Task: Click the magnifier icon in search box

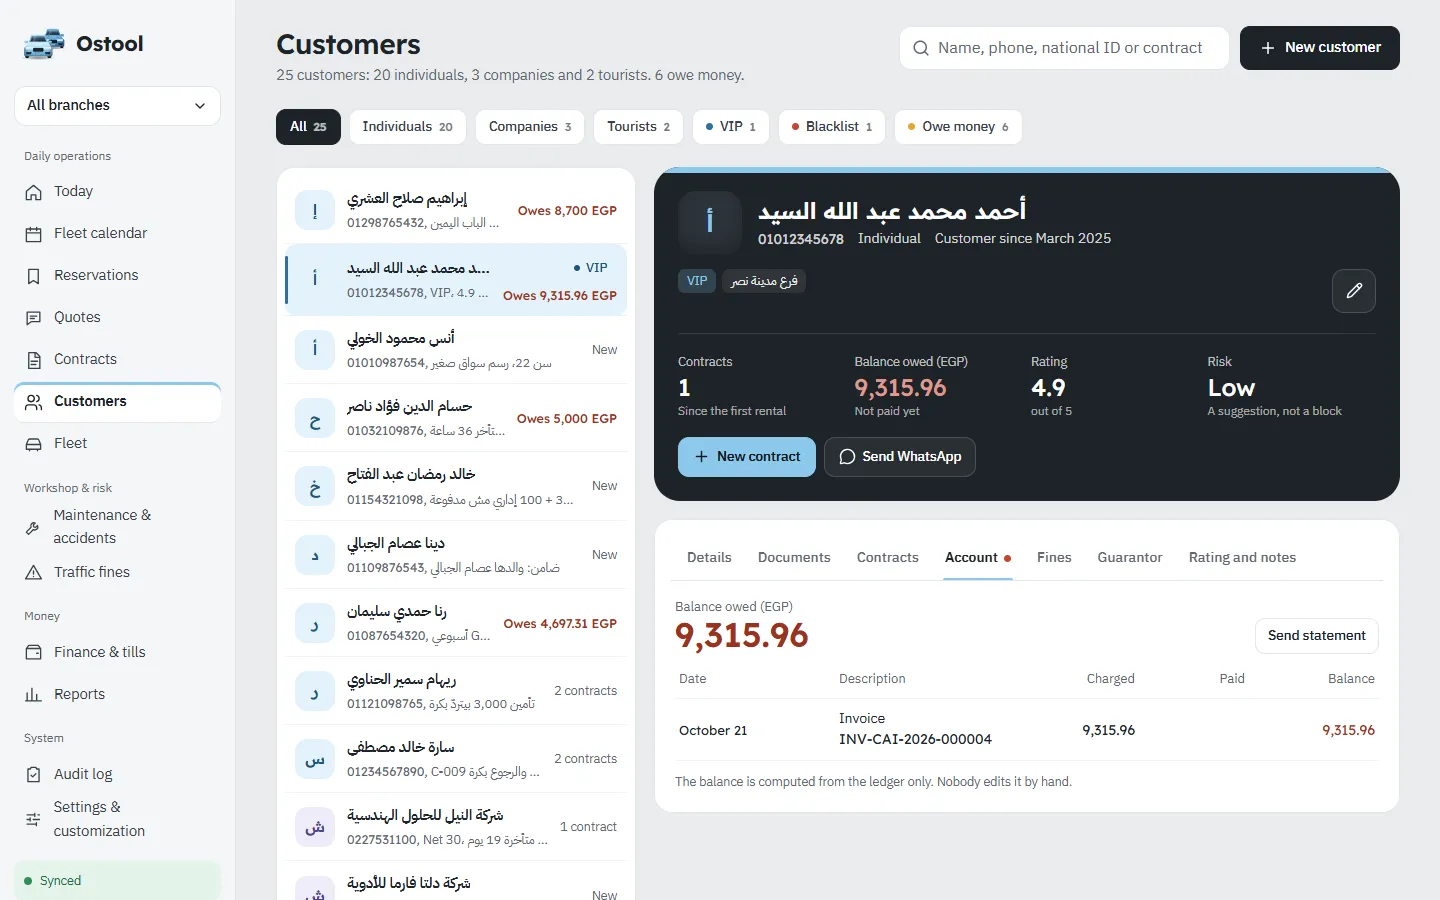Action: pyautogui.click(x=921, y=48)
